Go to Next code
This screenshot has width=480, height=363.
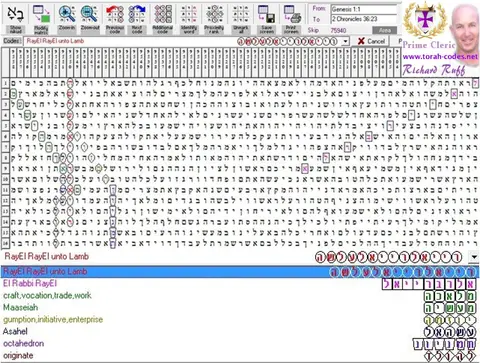pos(137,19)
